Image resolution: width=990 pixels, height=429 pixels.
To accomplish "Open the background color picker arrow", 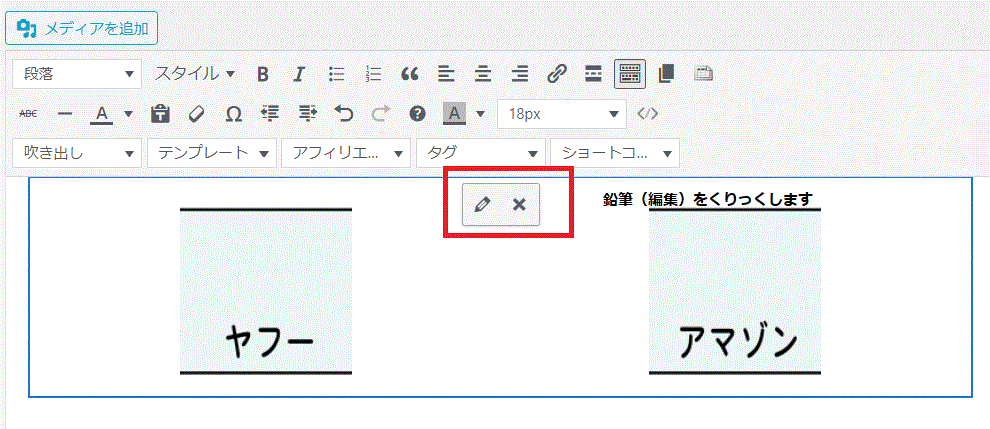I will pyautogui.click(x=480, y=114).
